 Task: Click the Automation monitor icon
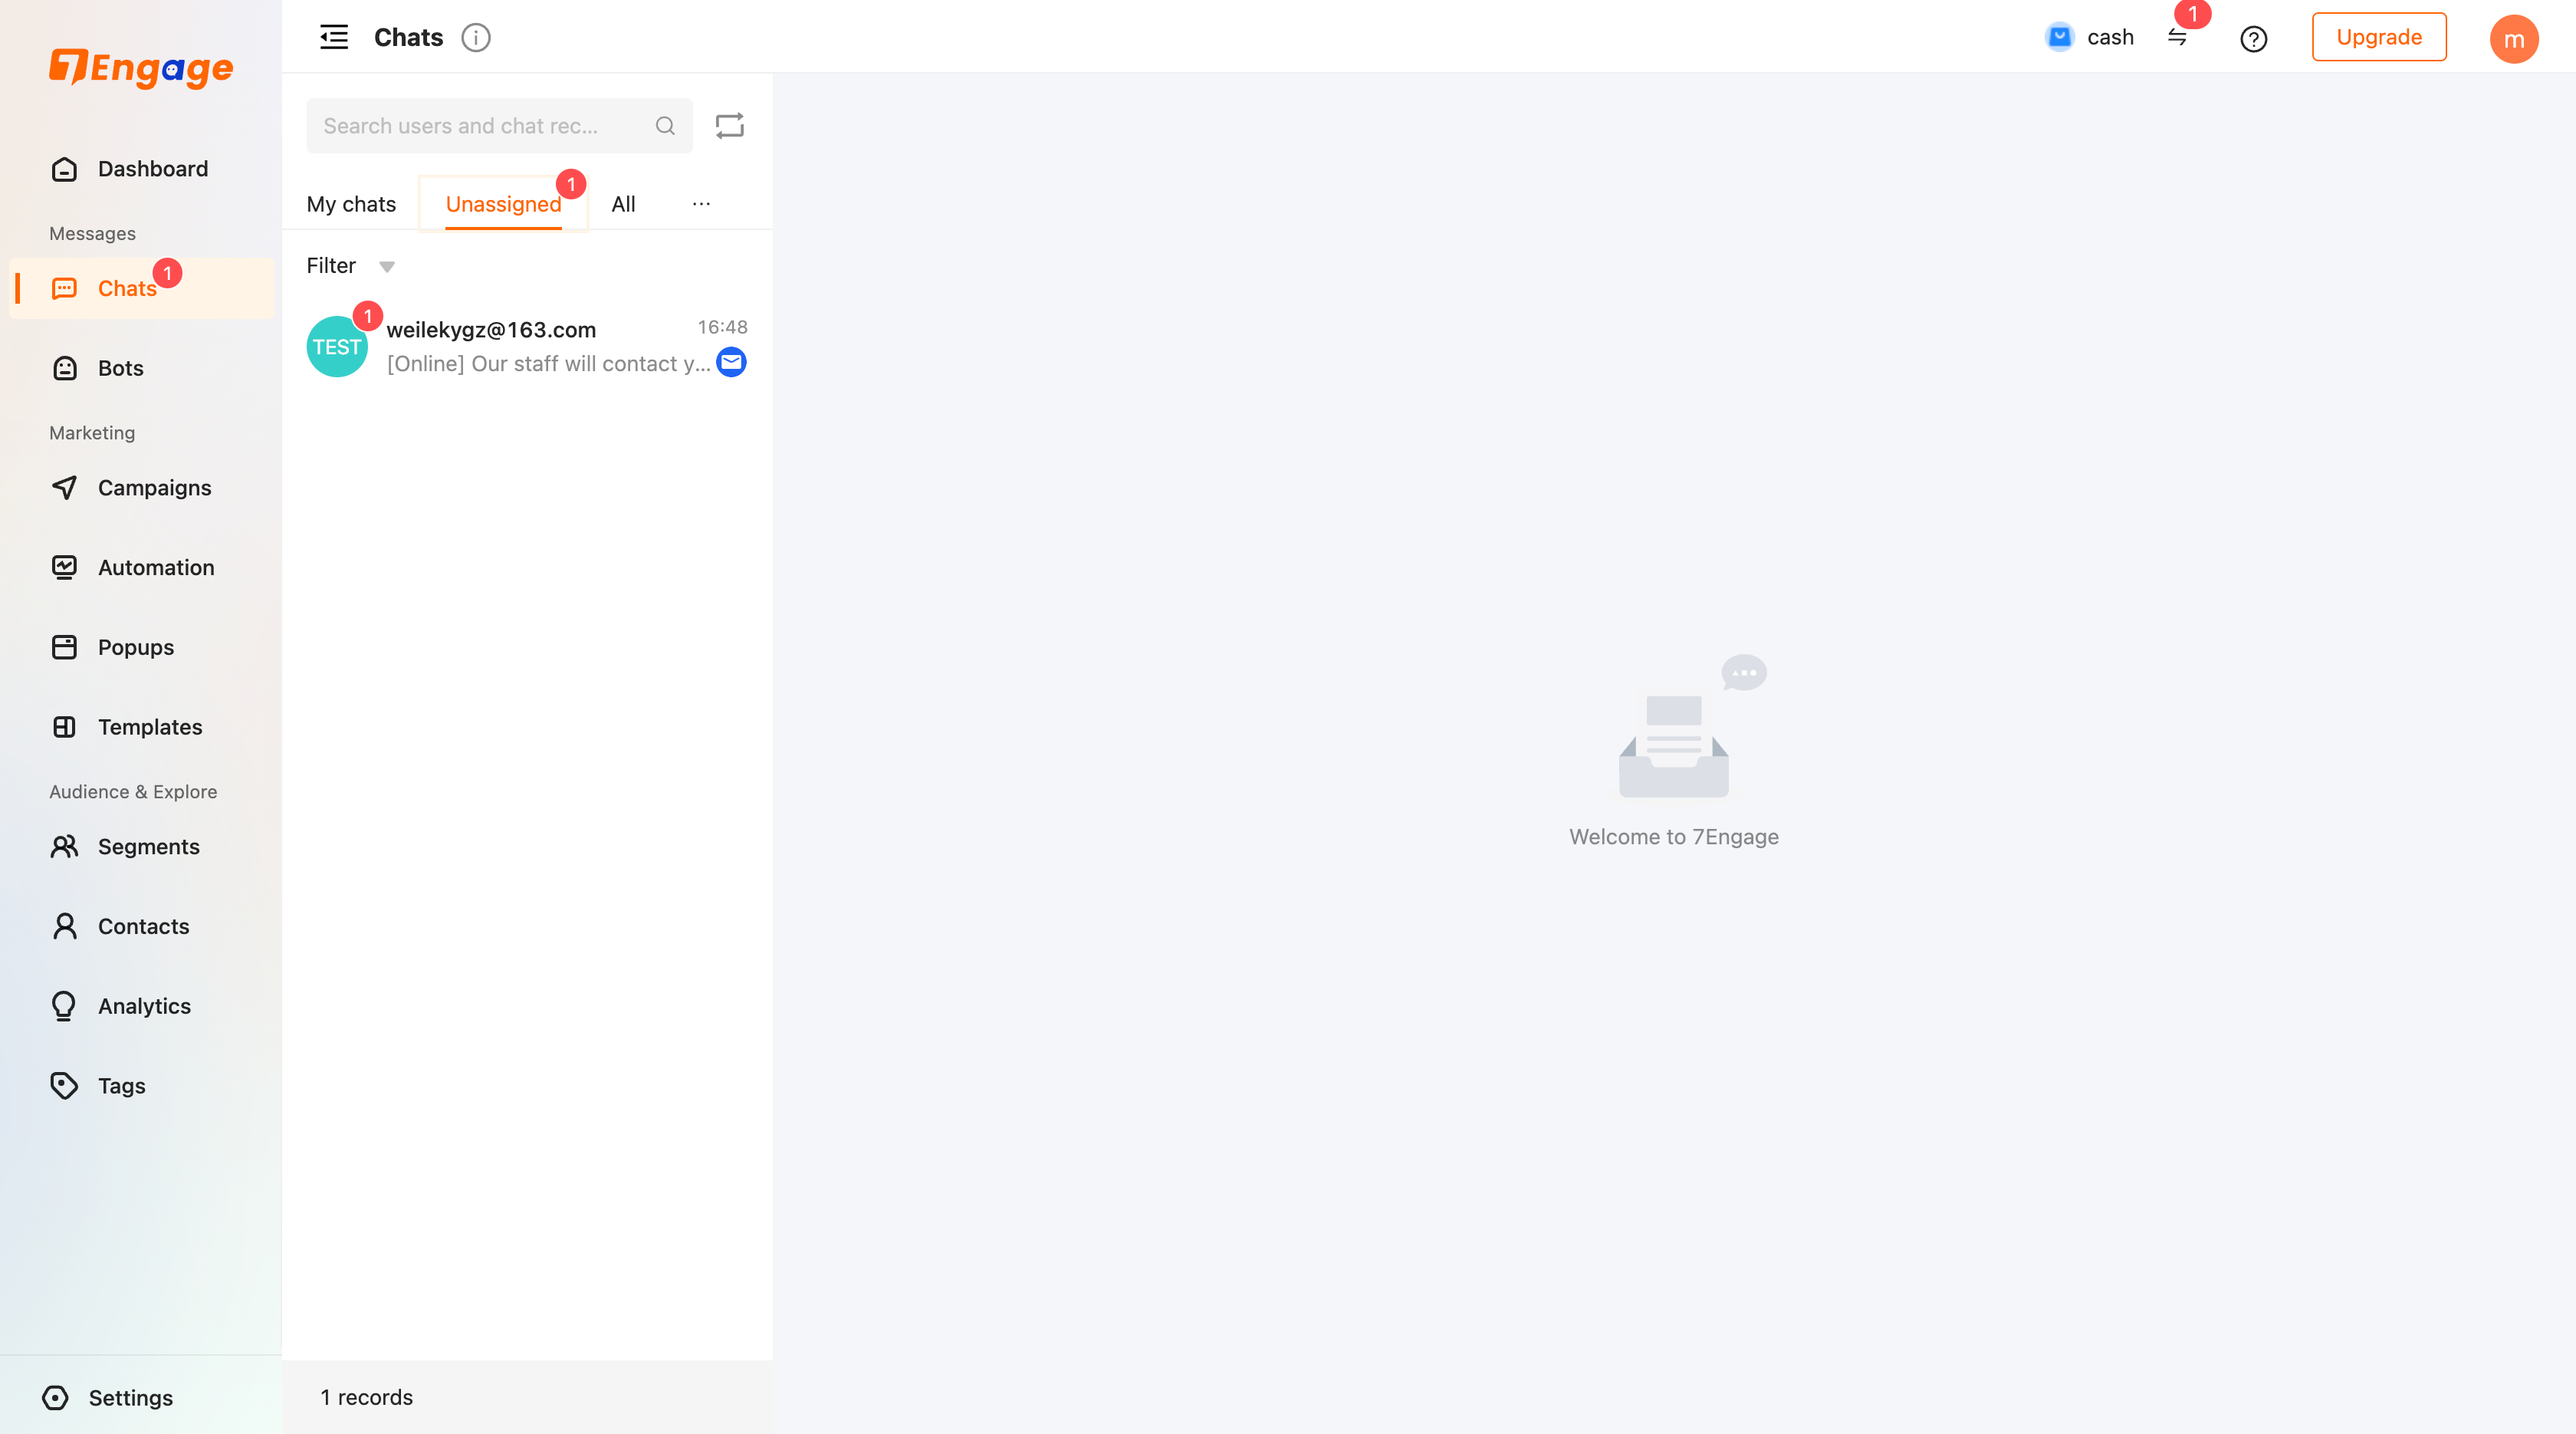pos(64,567)
